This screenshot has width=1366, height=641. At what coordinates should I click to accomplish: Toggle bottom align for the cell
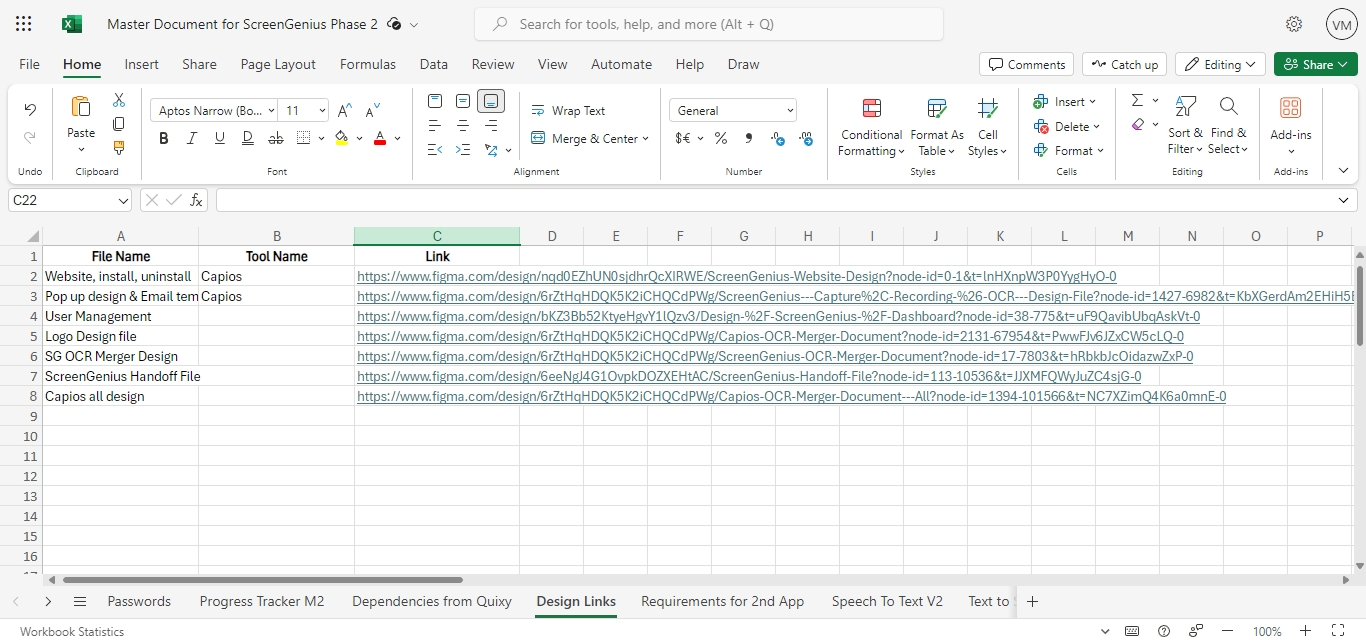coord(491,101)
